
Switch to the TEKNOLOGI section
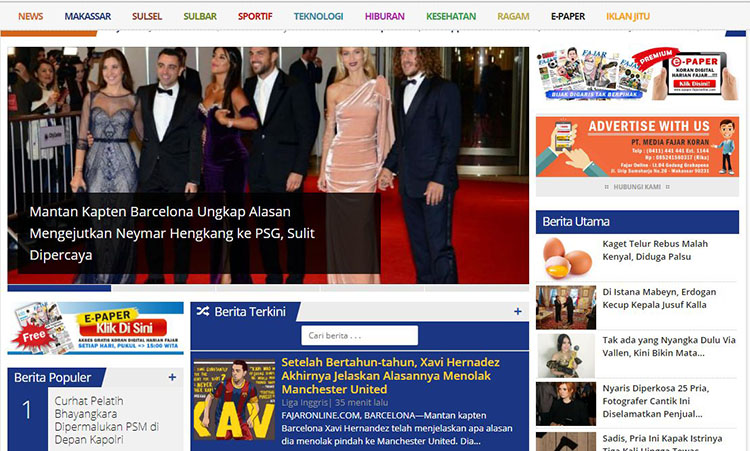tap(319, 16)
